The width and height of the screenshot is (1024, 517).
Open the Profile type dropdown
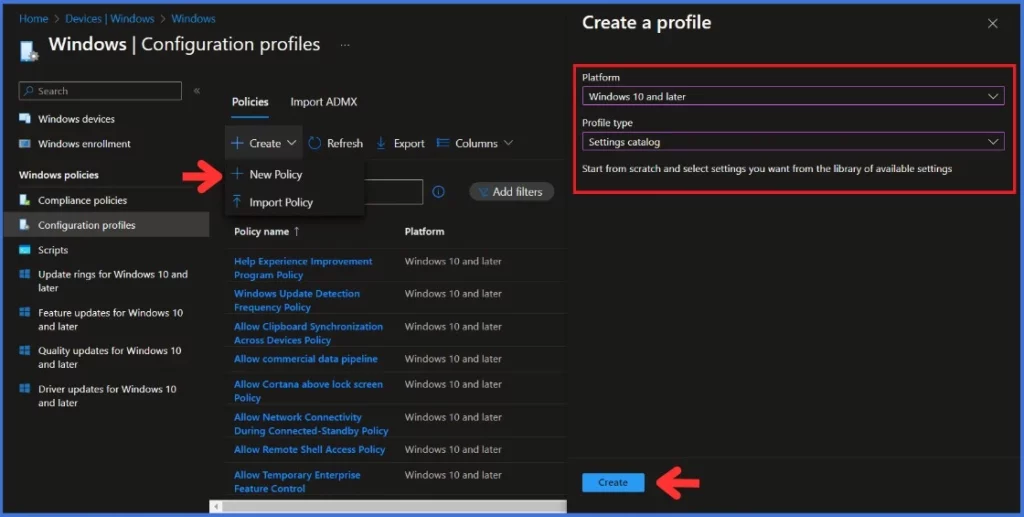tap(793, 142)
